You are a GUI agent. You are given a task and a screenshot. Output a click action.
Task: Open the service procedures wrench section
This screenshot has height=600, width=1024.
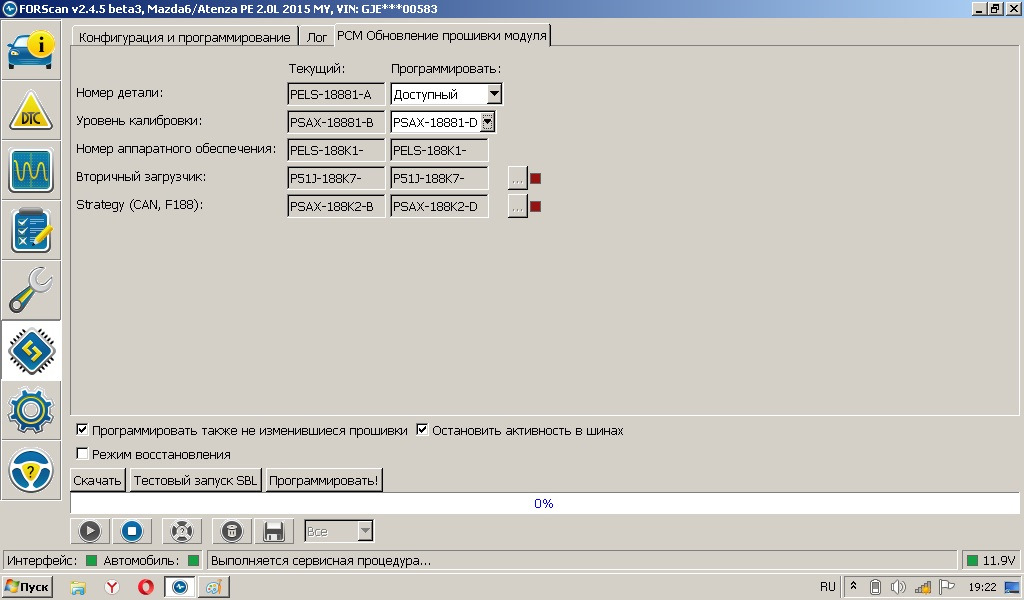31,291
